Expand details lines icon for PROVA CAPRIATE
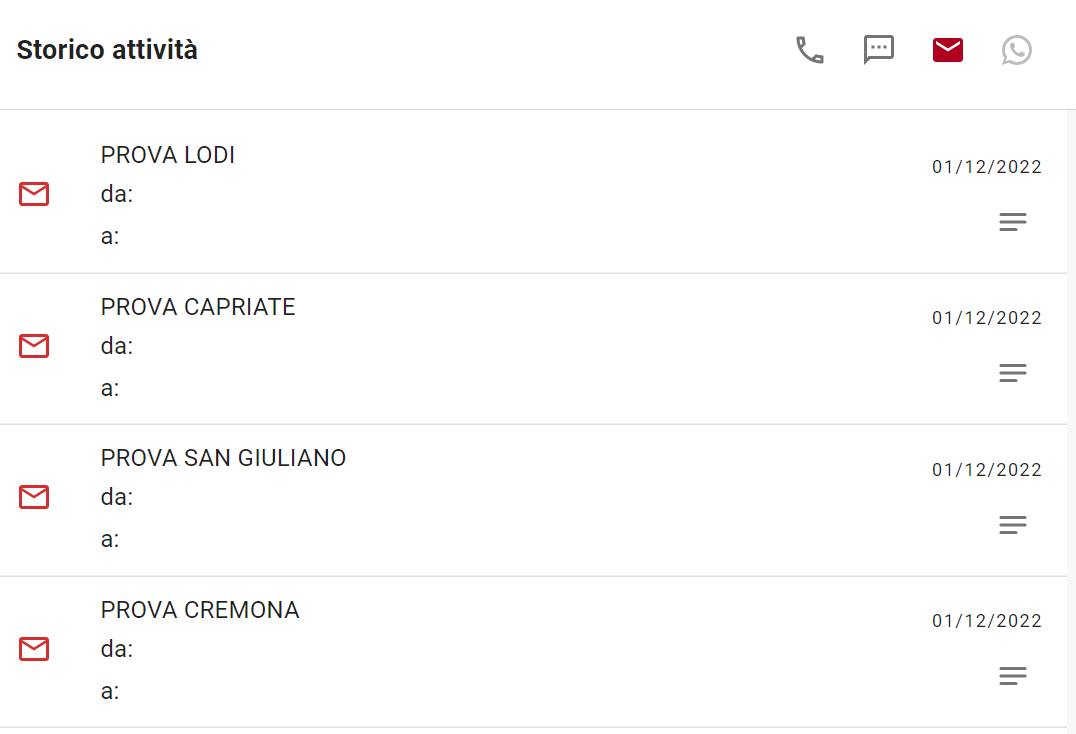The image size is (1076, 734). [x=1012, y=373]
